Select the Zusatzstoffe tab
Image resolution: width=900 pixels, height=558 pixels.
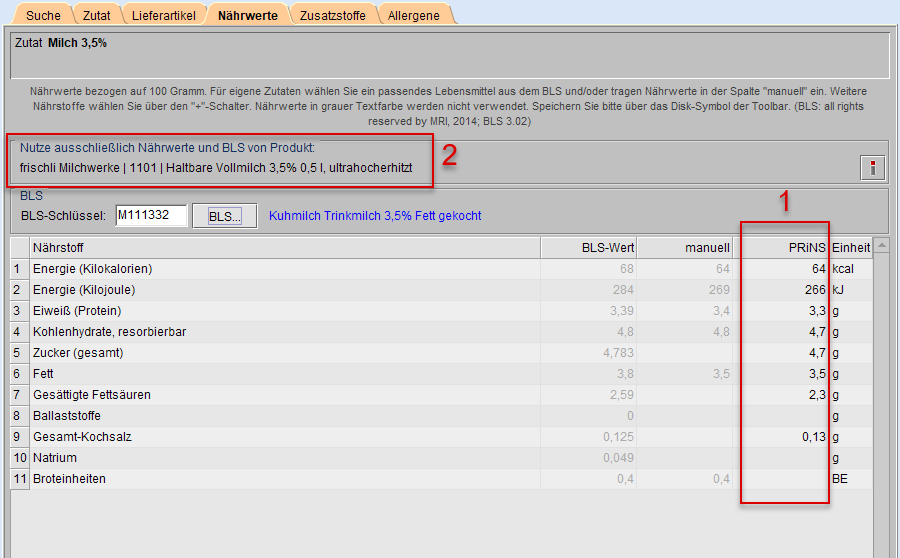(x=334, y=15)
